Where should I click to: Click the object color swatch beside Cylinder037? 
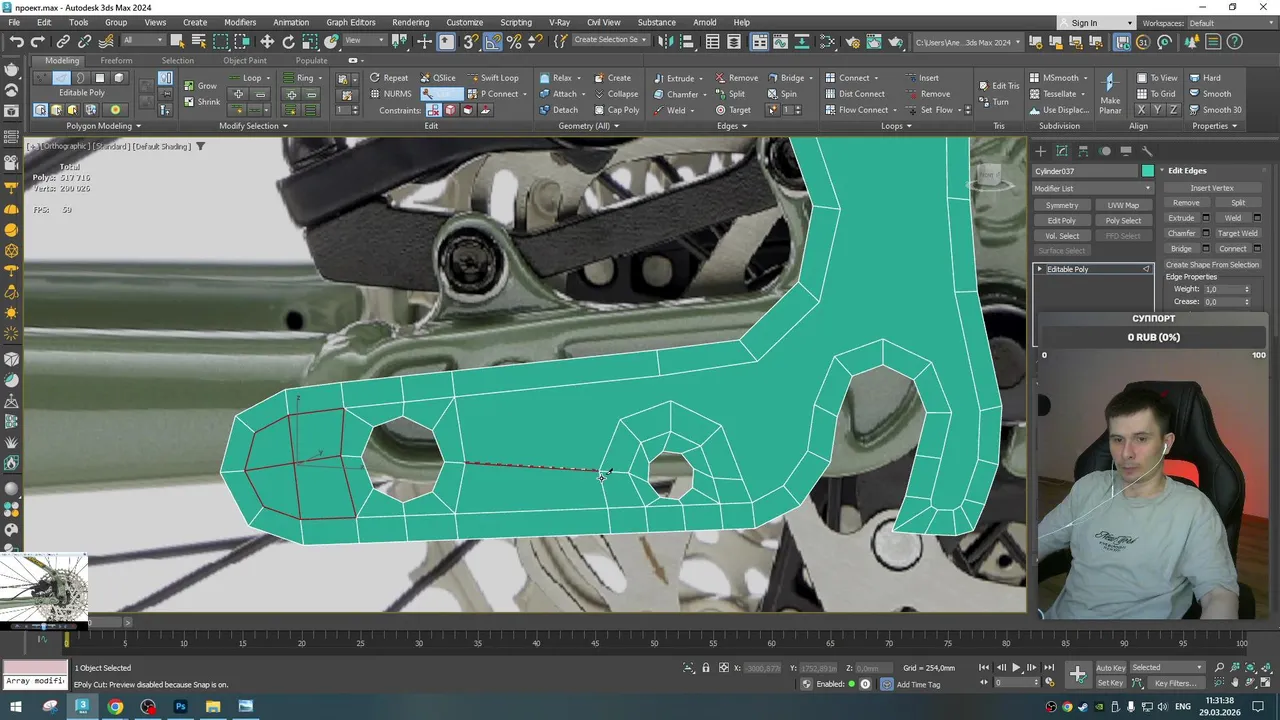coord(1148,171)
